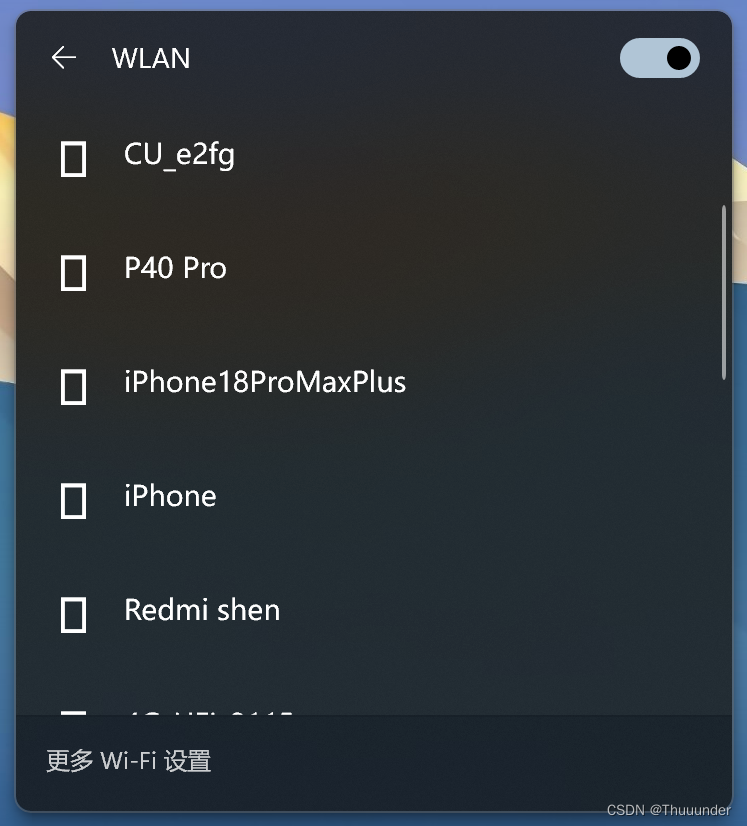
Task: Click the icon of the partially hidden bottom network
Action: [x=73, y=713]
